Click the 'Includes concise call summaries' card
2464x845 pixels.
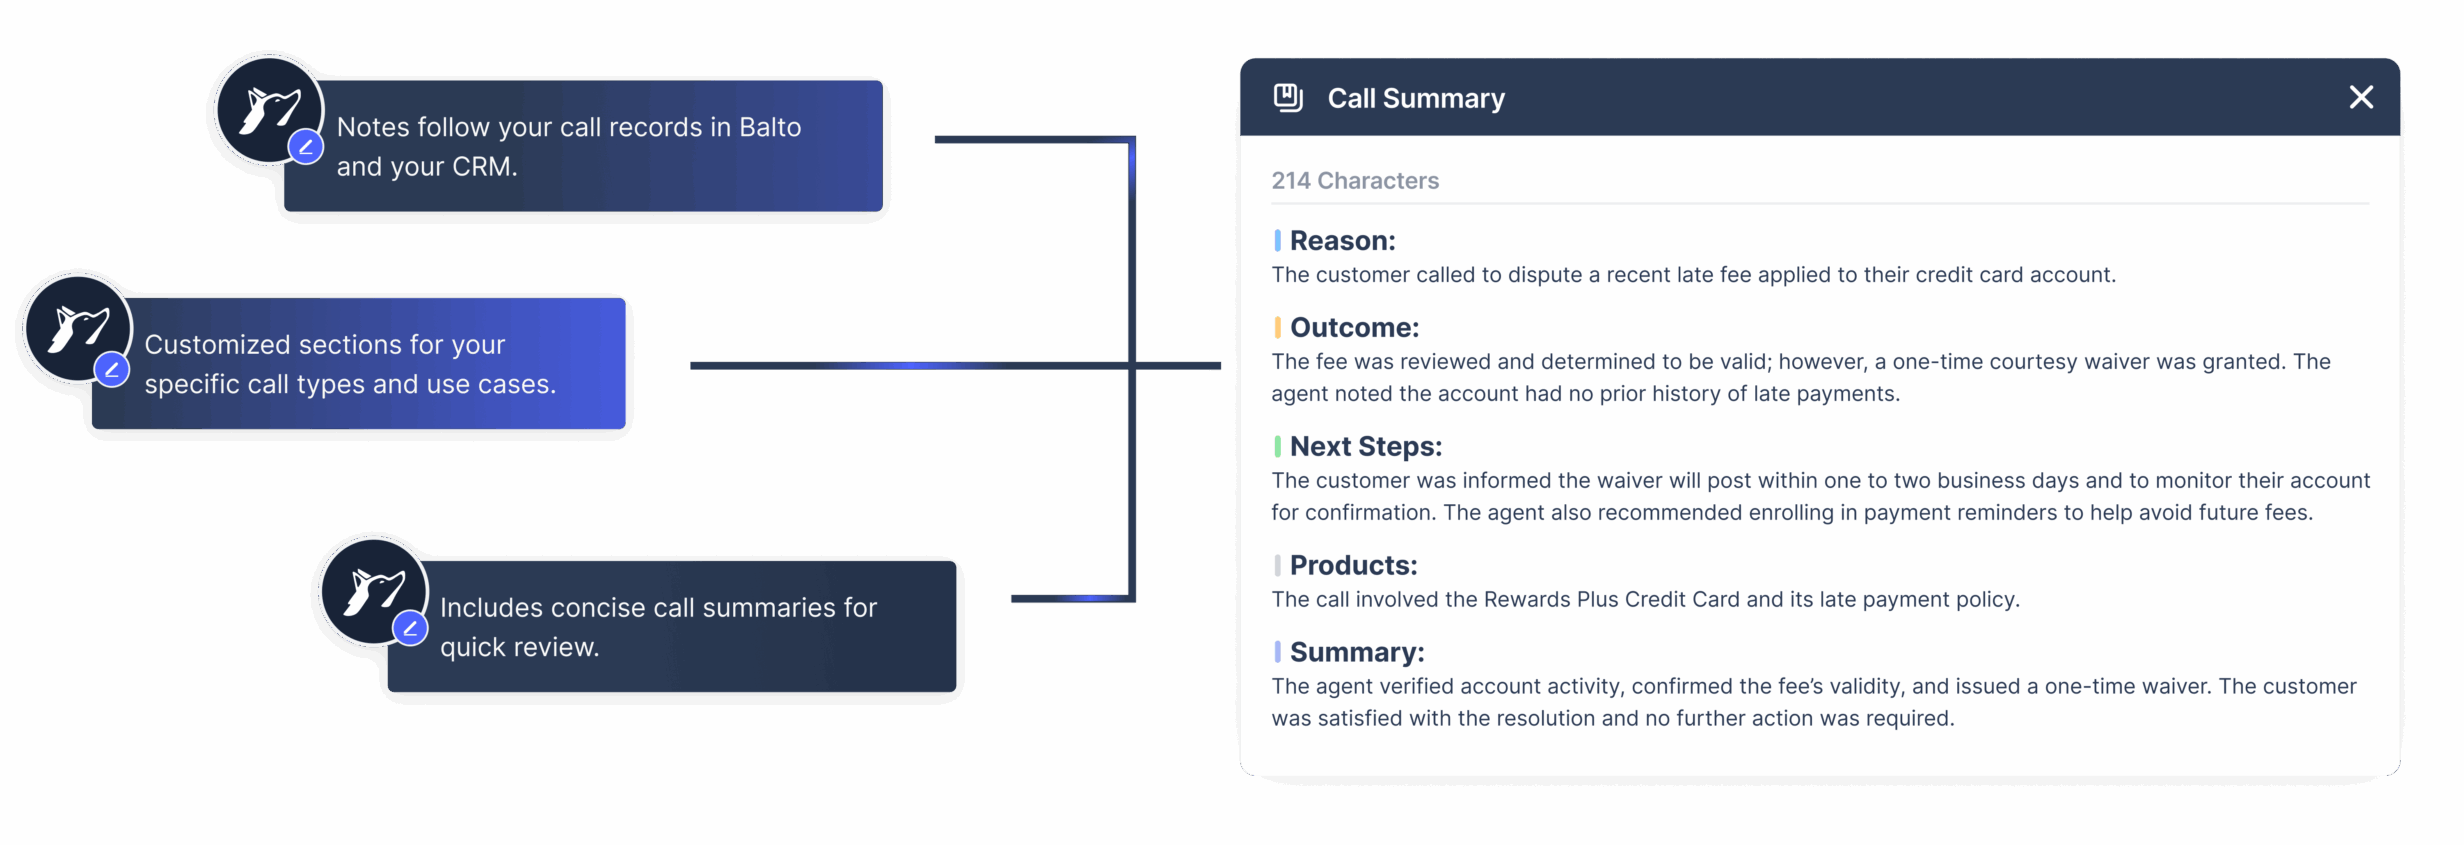[672, 627]
